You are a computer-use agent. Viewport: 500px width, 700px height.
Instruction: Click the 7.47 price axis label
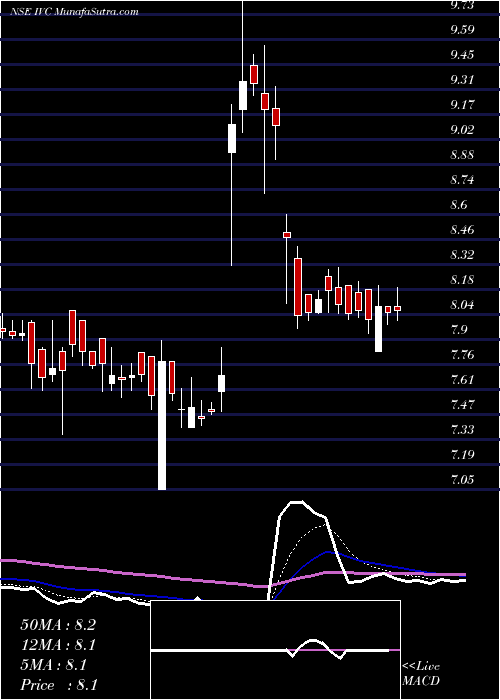463,405
